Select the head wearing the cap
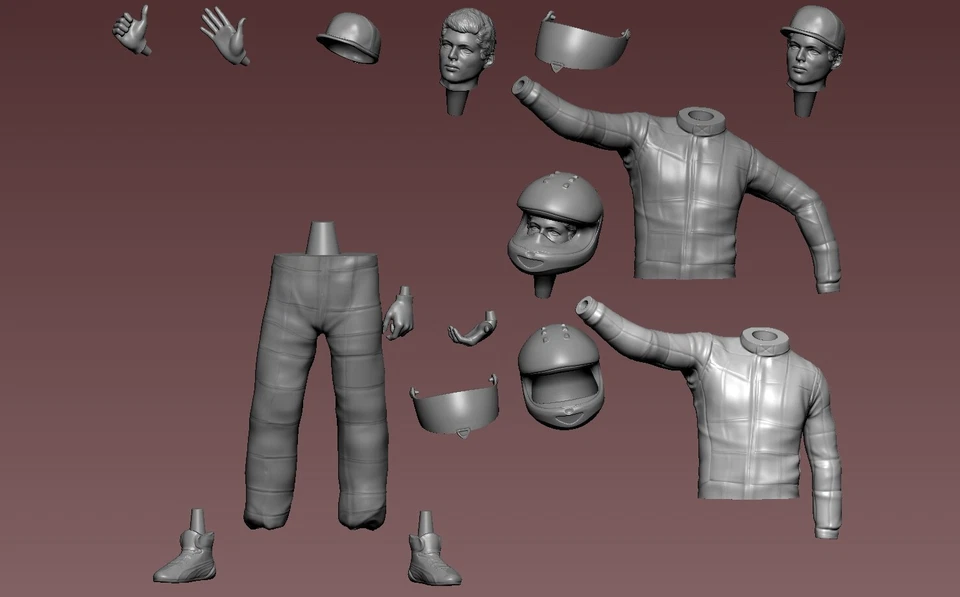 (812, 60)
